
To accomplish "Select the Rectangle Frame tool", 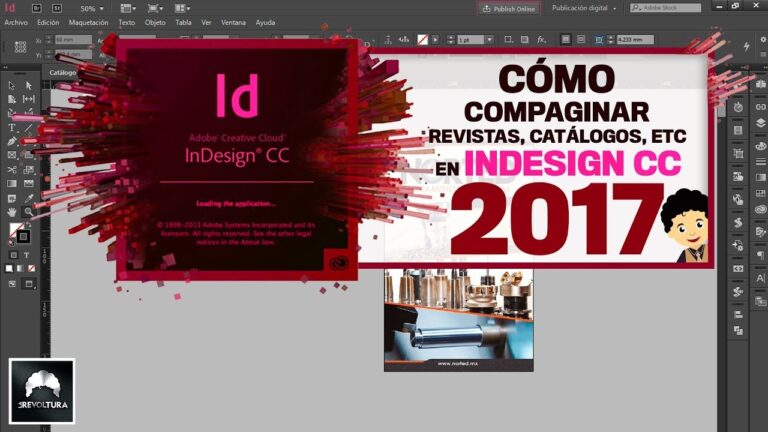I will 12,155.
